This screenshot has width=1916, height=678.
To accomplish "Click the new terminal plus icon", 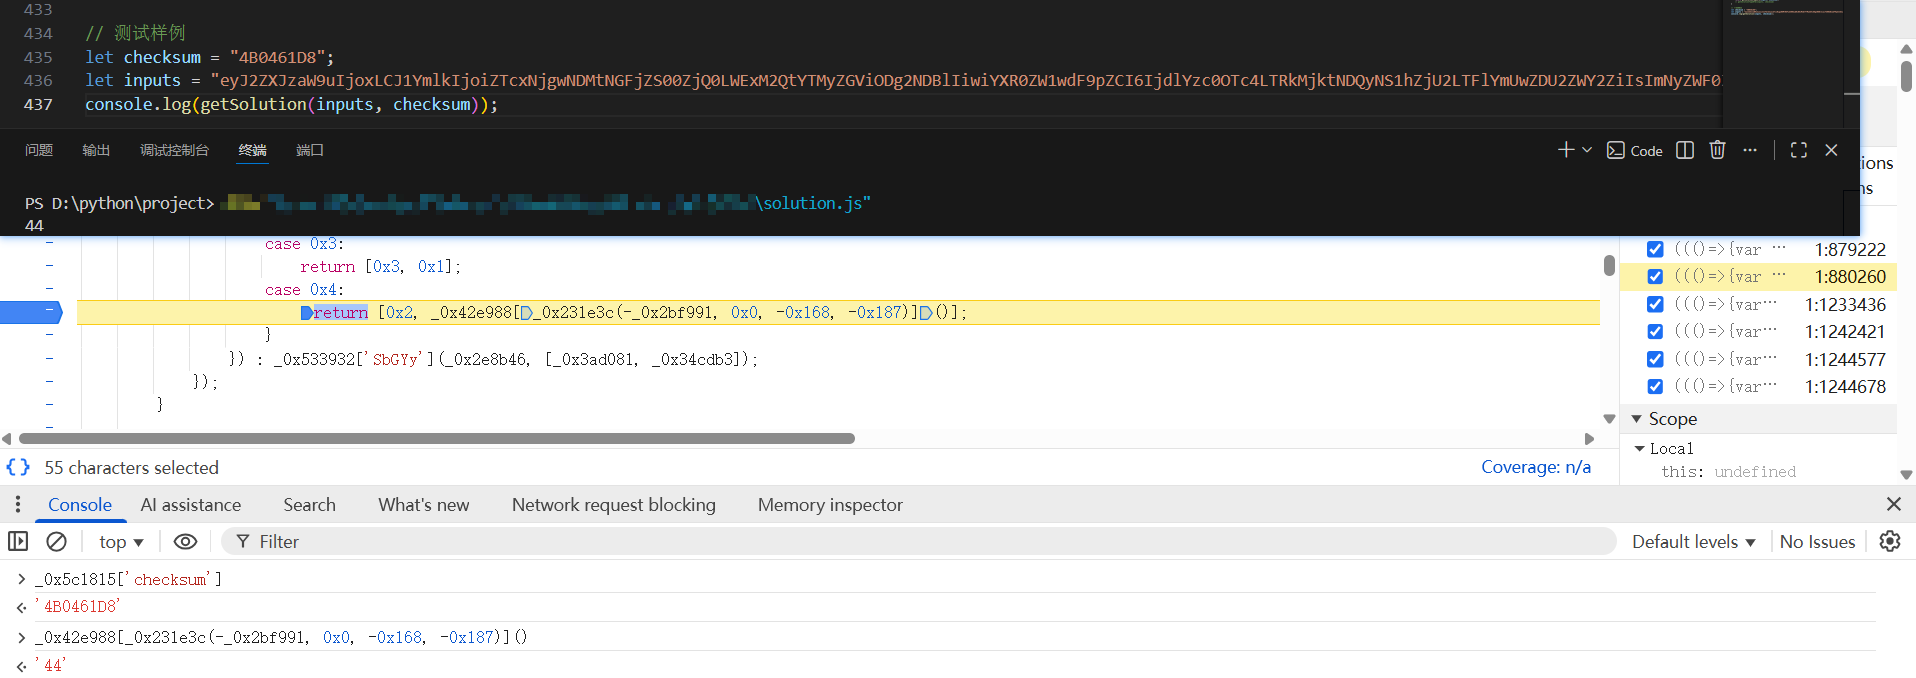I will [x=1565, y=150].
